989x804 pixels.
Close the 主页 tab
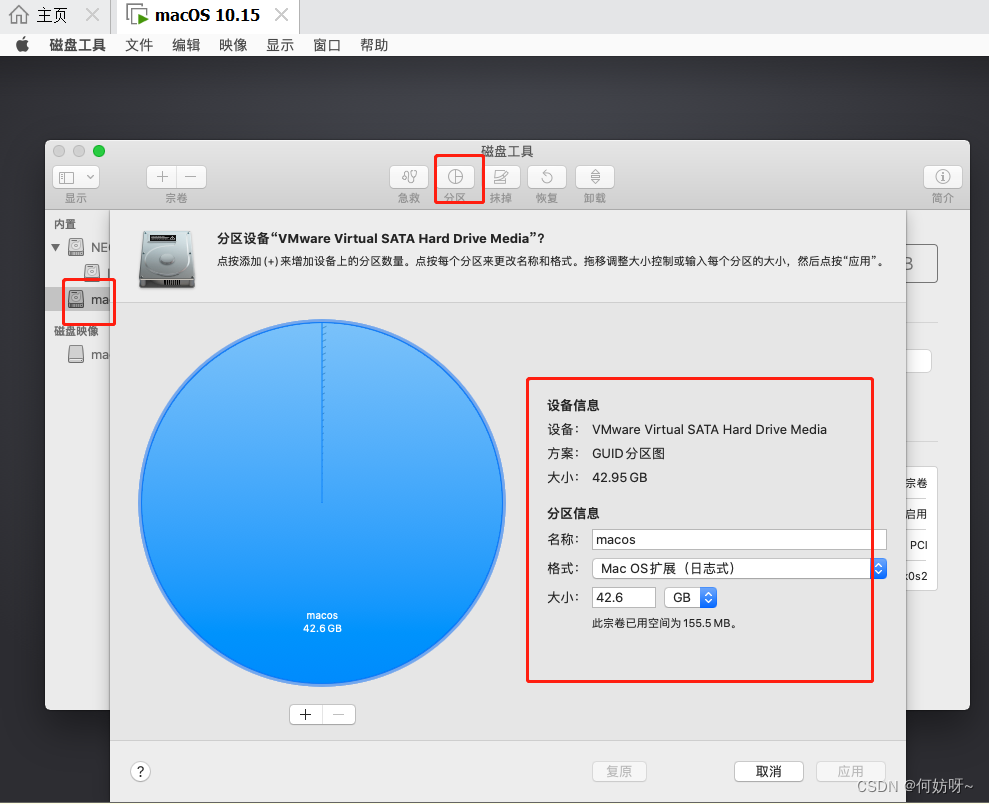point(92,15)
